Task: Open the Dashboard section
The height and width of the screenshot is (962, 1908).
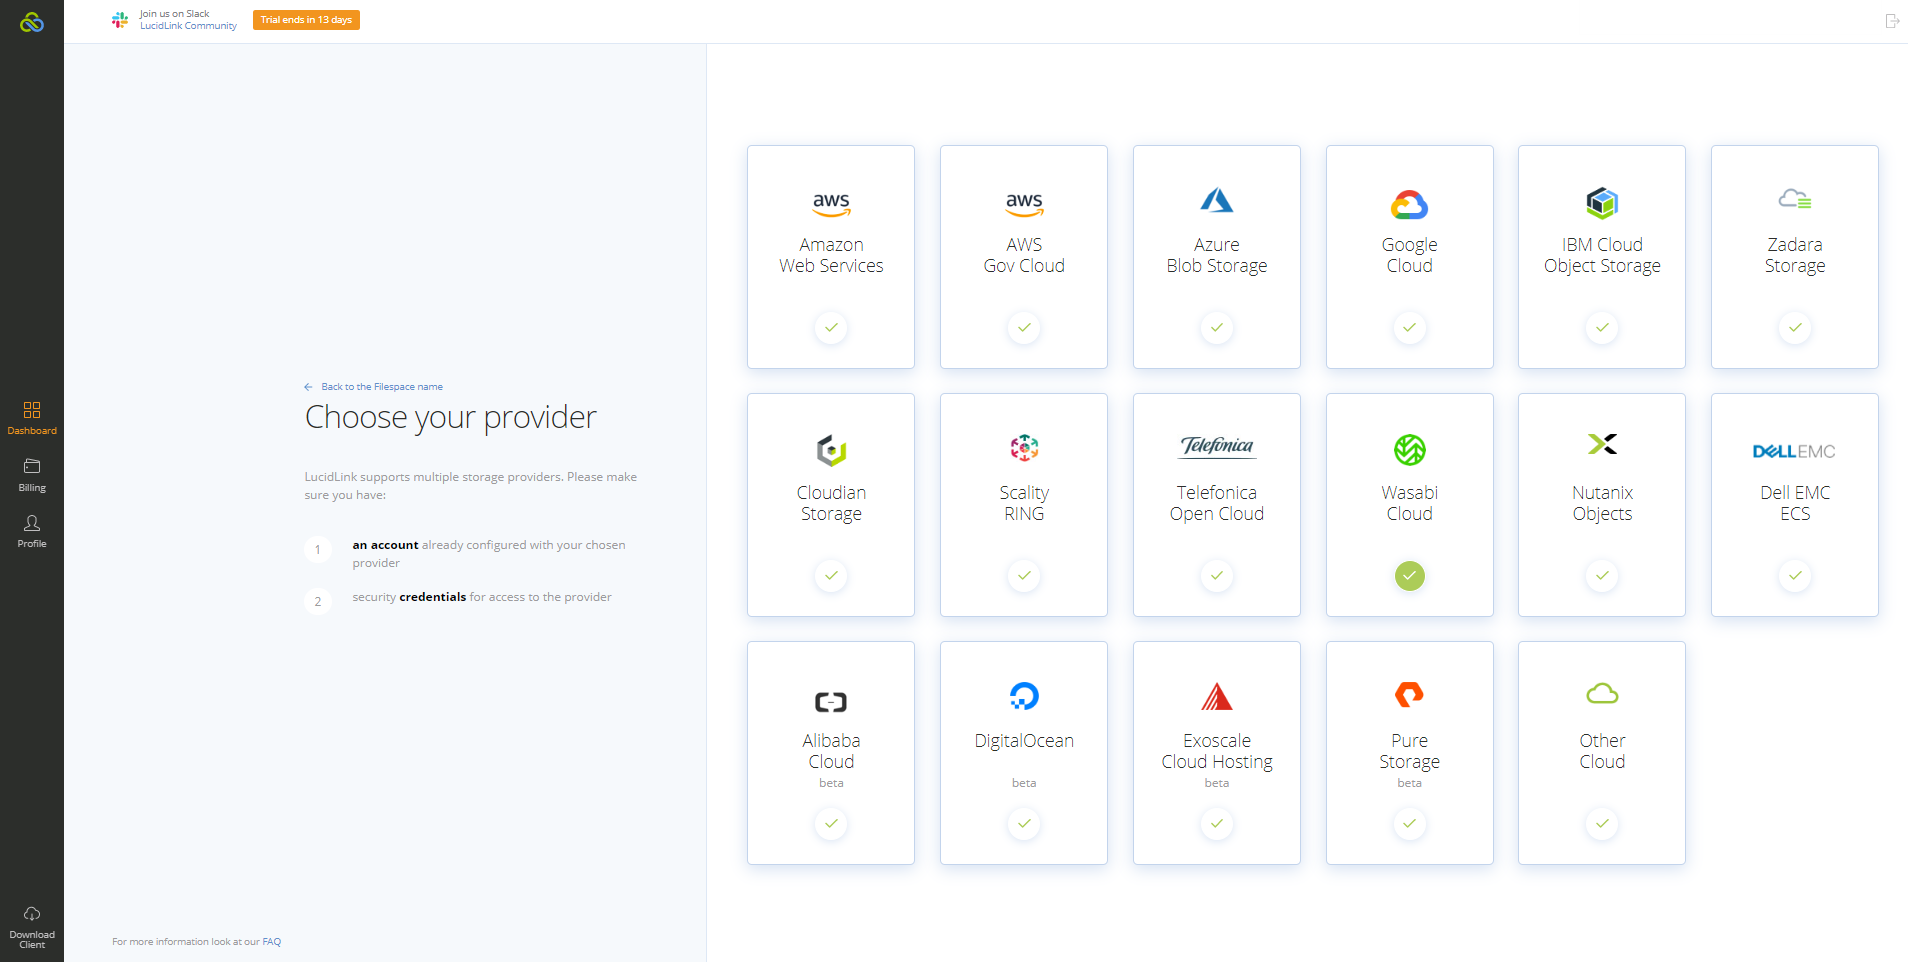Action: (32, 418)
